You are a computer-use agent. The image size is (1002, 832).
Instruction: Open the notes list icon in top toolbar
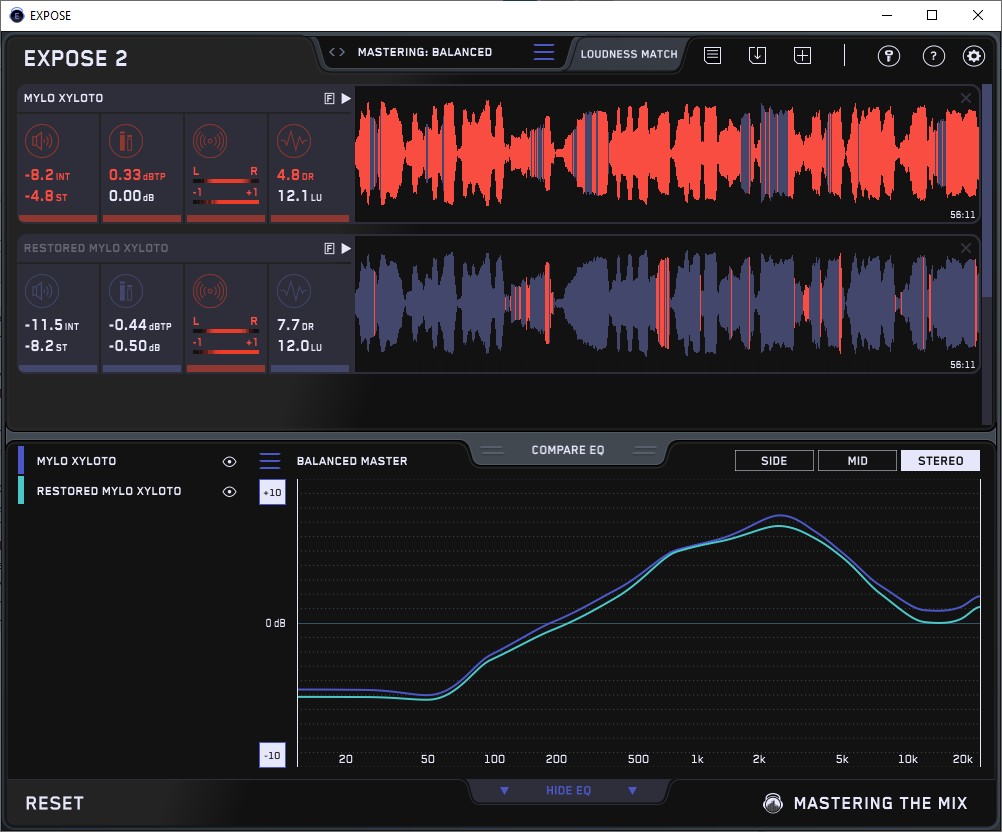(x=712, y=55)
